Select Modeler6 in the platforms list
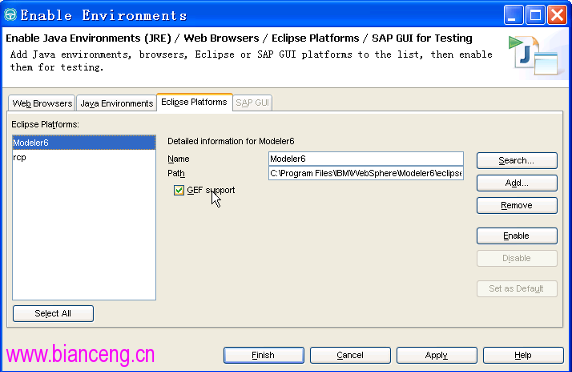Viewport: 572px width, 372px height. (84, 143)
